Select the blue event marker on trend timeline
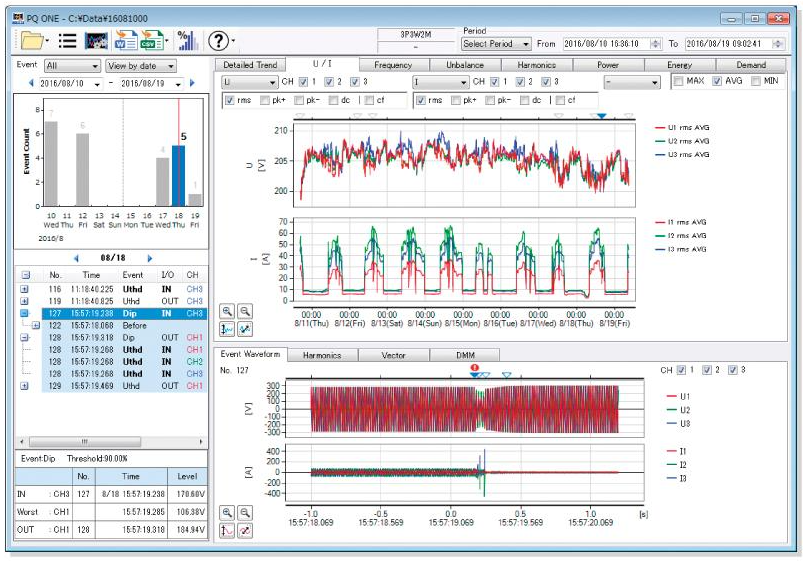Viewport: 803px width, 565px height. point(602,116)
